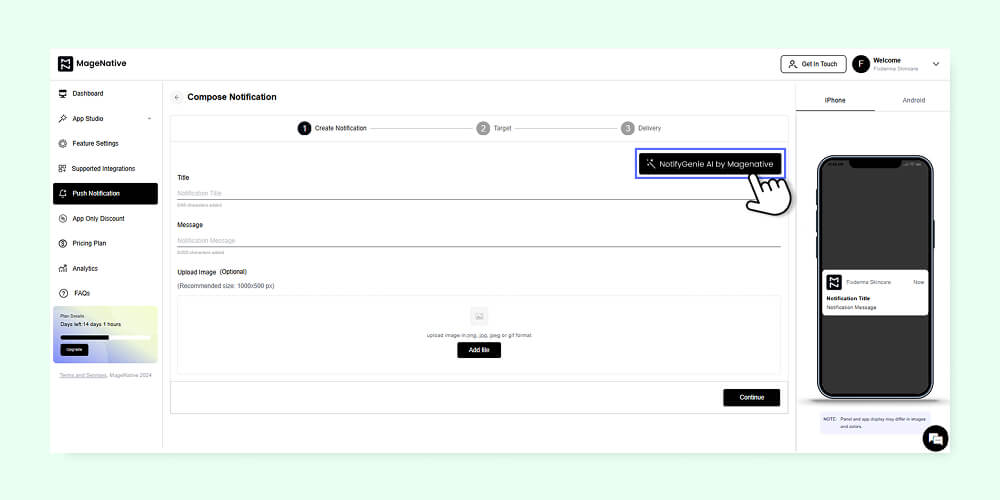Focus the Notification Message input field

(478, 240)
